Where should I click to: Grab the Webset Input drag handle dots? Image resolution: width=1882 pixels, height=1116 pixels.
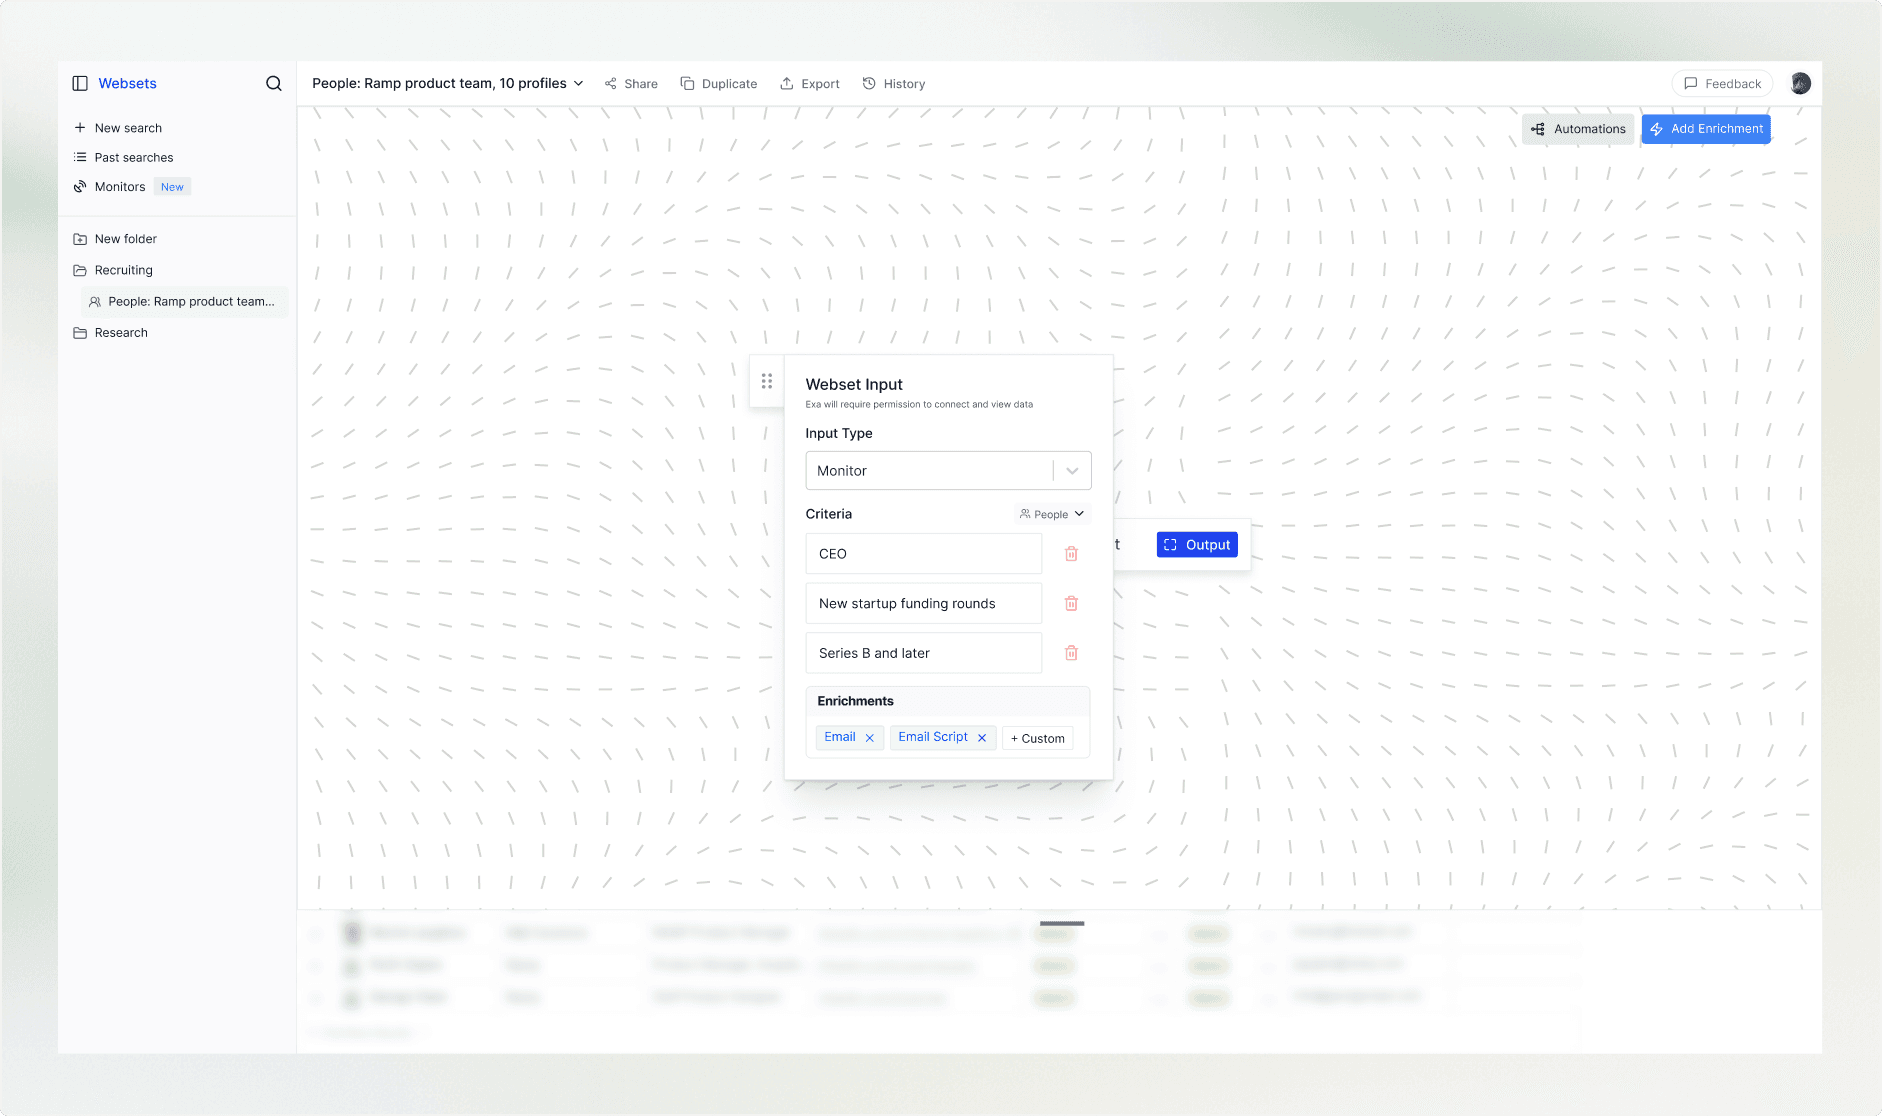point(767,381)
